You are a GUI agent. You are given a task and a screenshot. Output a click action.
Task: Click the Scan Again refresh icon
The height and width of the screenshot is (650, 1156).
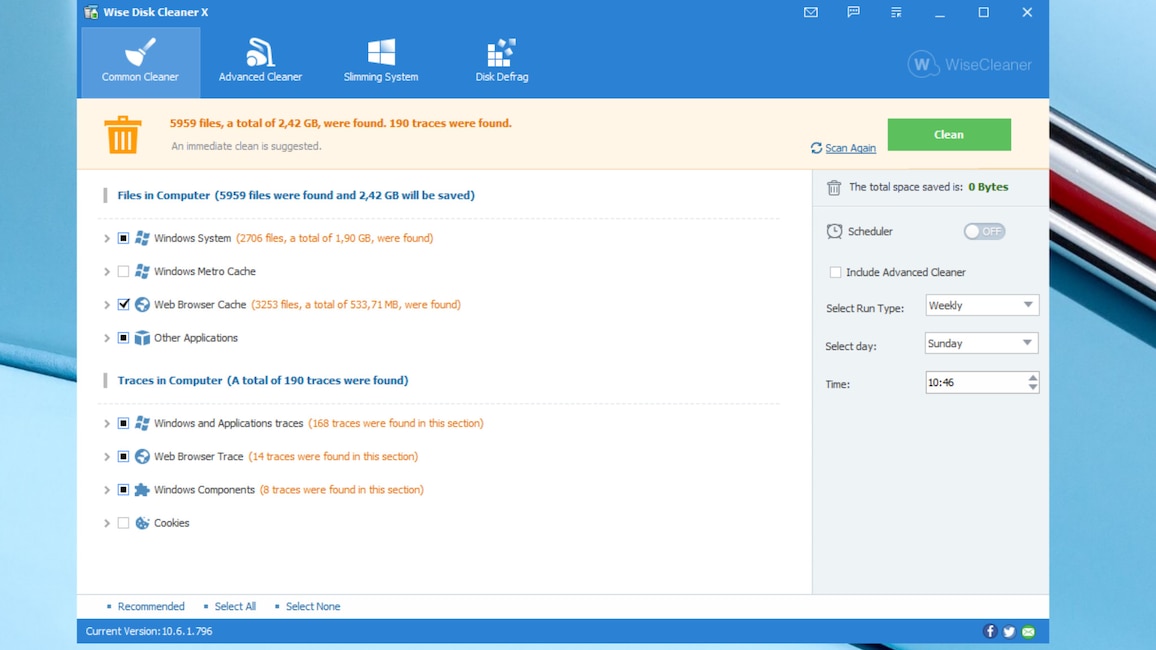pyautogui.click(x=816, y=148)
